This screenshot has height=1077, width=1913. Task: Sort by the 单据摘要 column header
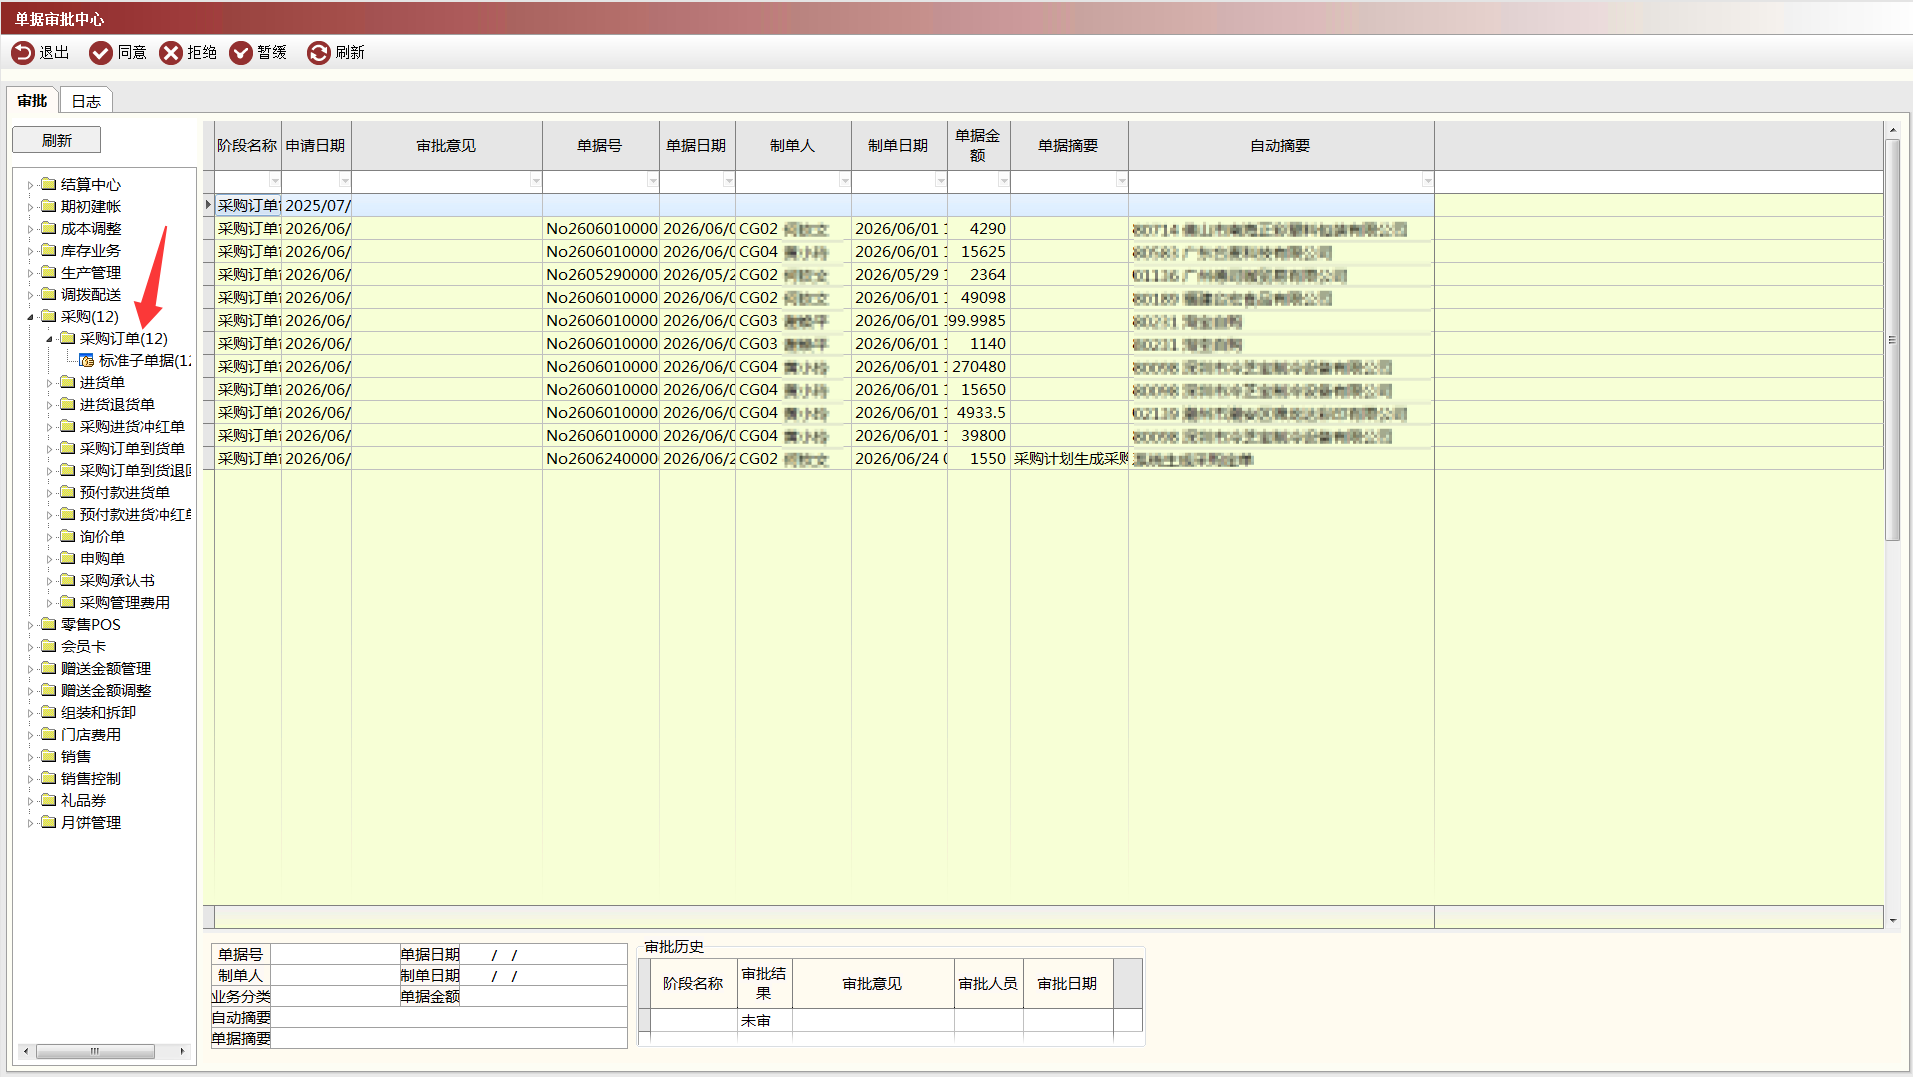[1069, 146]
